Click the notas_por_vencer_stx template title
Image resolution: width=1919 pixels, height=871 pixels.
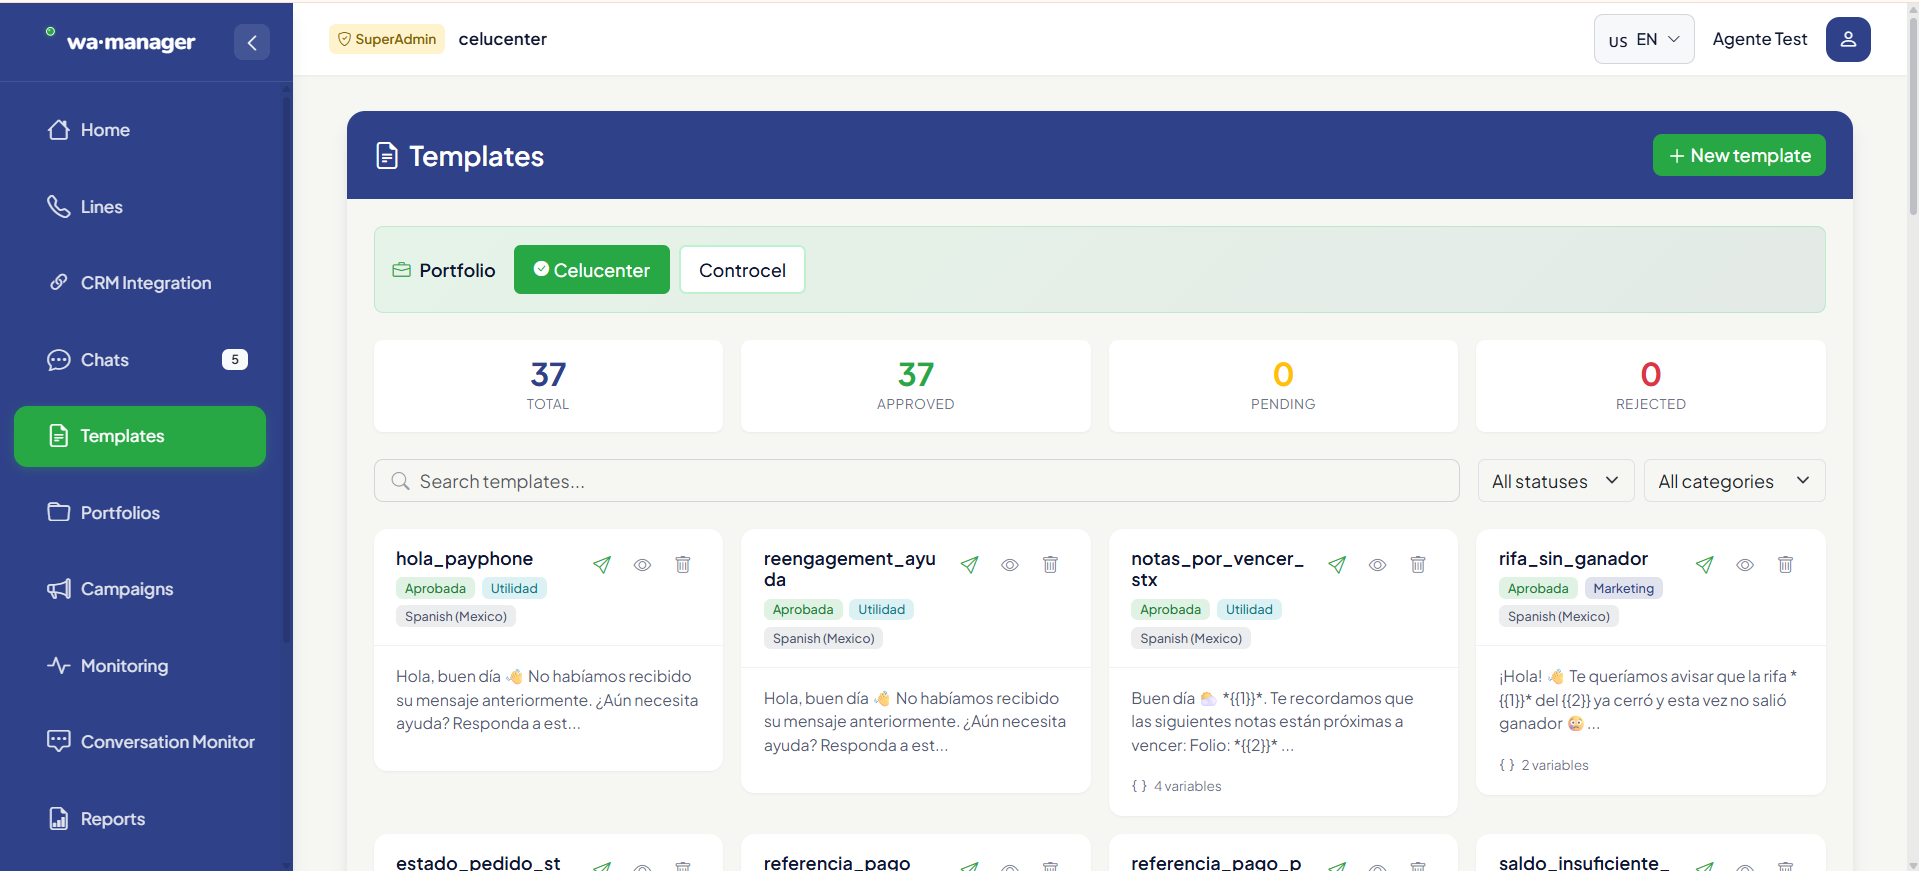[x=1218, y=569]
